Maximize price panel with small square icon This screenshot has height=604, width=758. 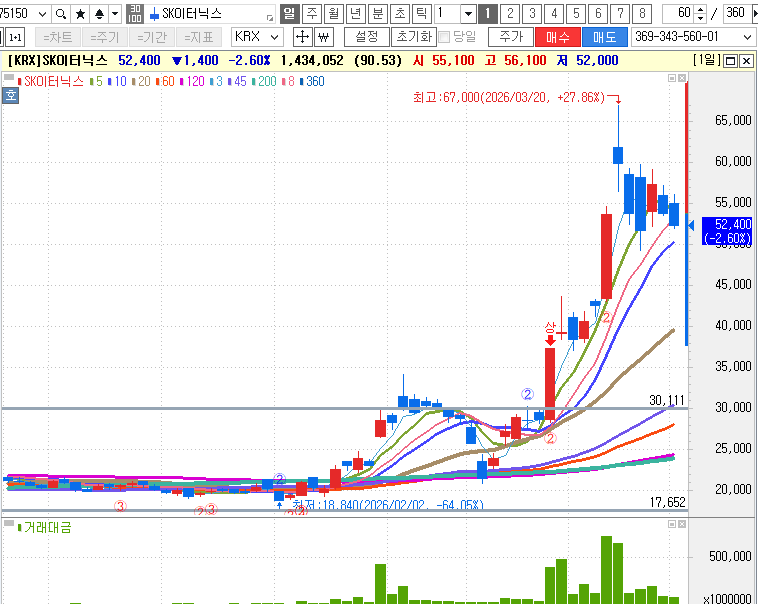click(672, 78)
